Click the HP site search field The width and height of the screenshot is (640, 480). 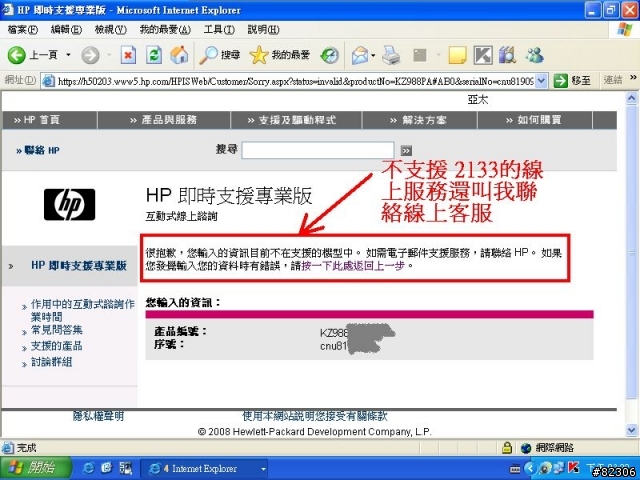click(318, 150)
